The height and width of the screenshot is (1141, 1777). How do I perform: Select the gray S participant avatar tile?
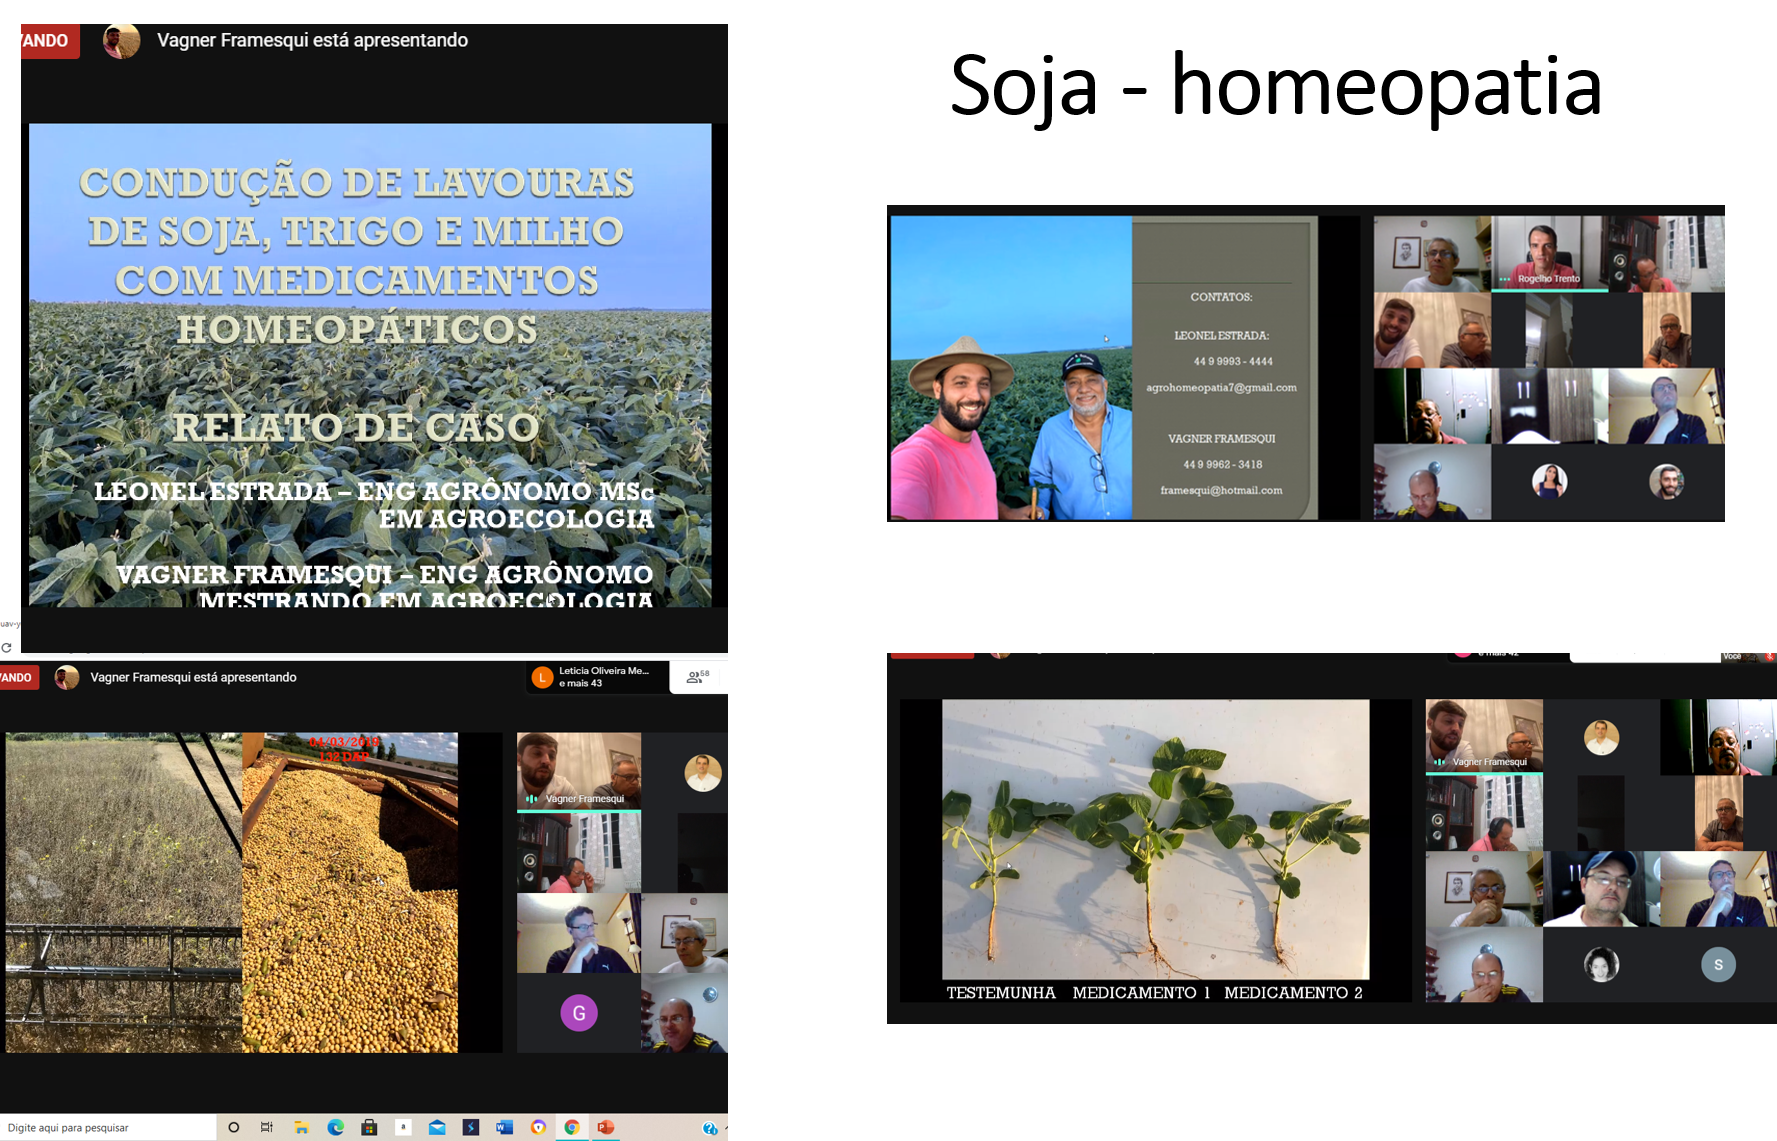(1718, 964)
